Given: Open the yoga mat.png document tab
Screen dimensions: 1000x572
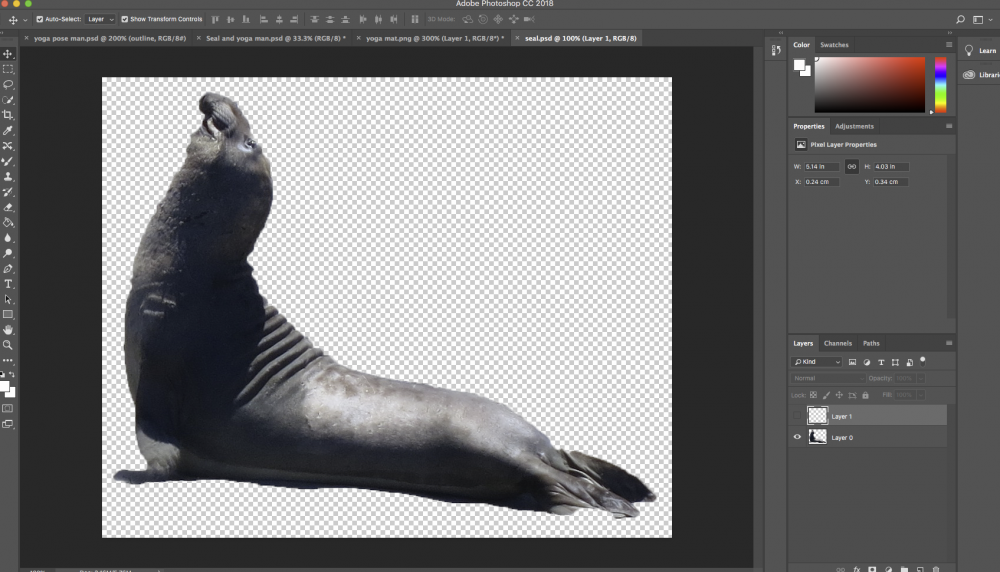Looking at the screenshot, I should coord(433,38).
